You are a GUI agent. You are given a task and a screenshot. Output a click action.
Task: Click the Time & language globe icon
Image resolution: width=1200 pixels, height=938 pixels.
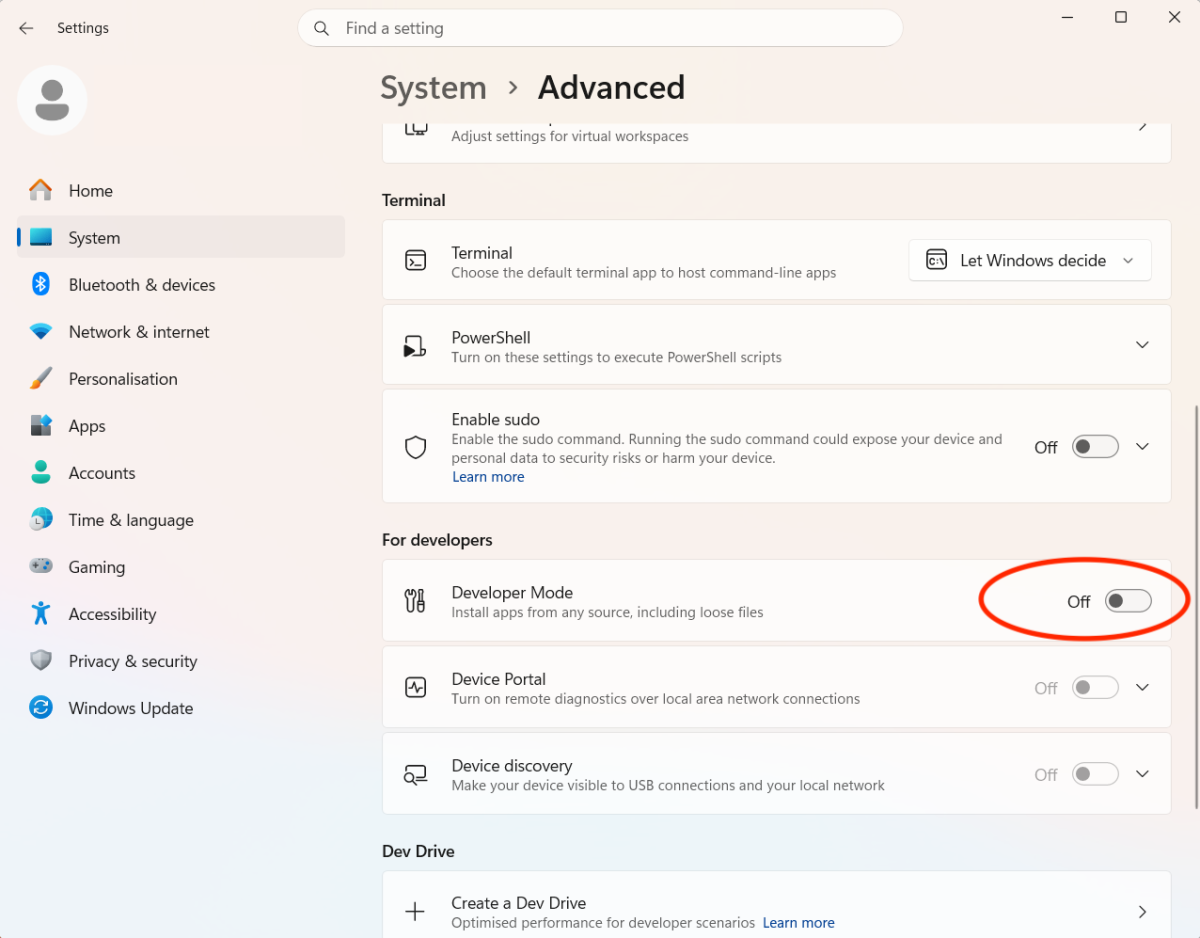41,519
